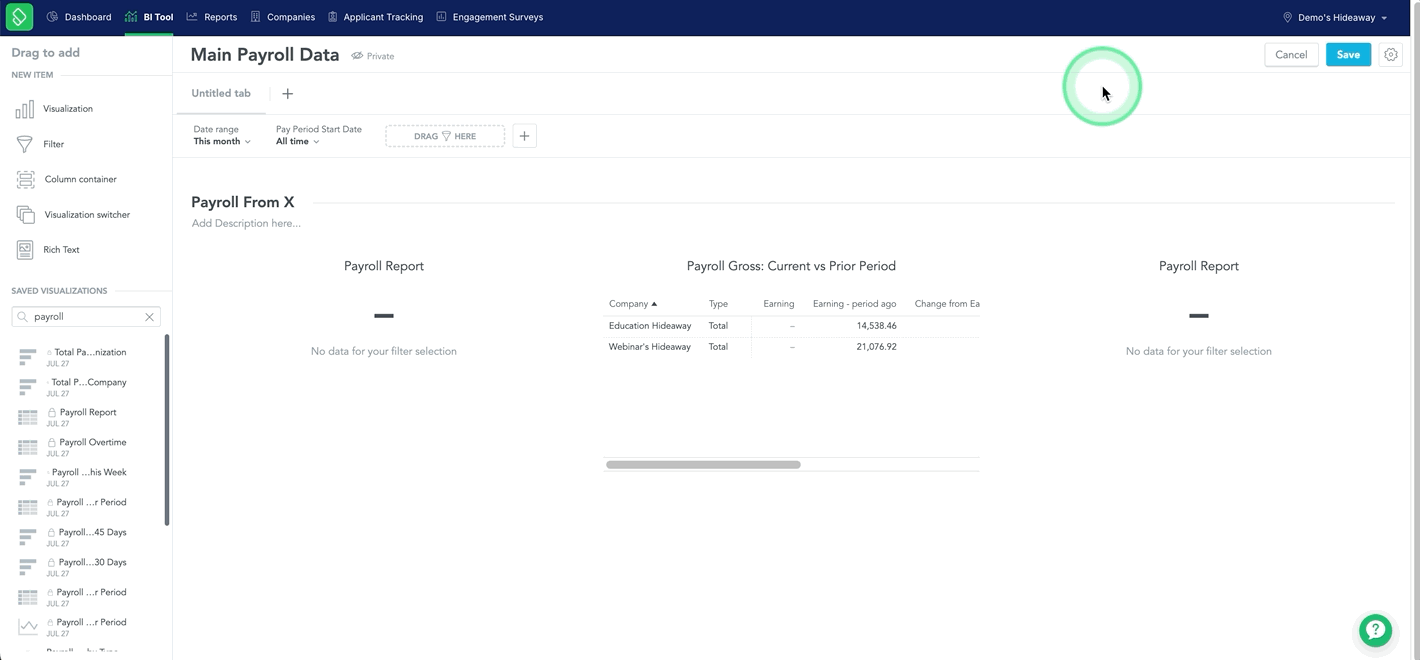Viewport: 1420px width, 660px height.
Task: Click the 14,538.46 value cell
Action: coord(876,326)
